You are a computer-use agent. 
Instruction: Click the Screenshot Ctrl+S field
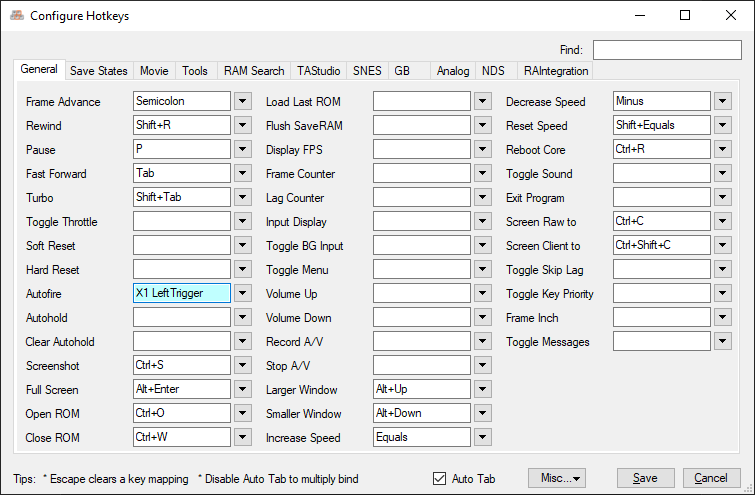click(x=182, y=365)
